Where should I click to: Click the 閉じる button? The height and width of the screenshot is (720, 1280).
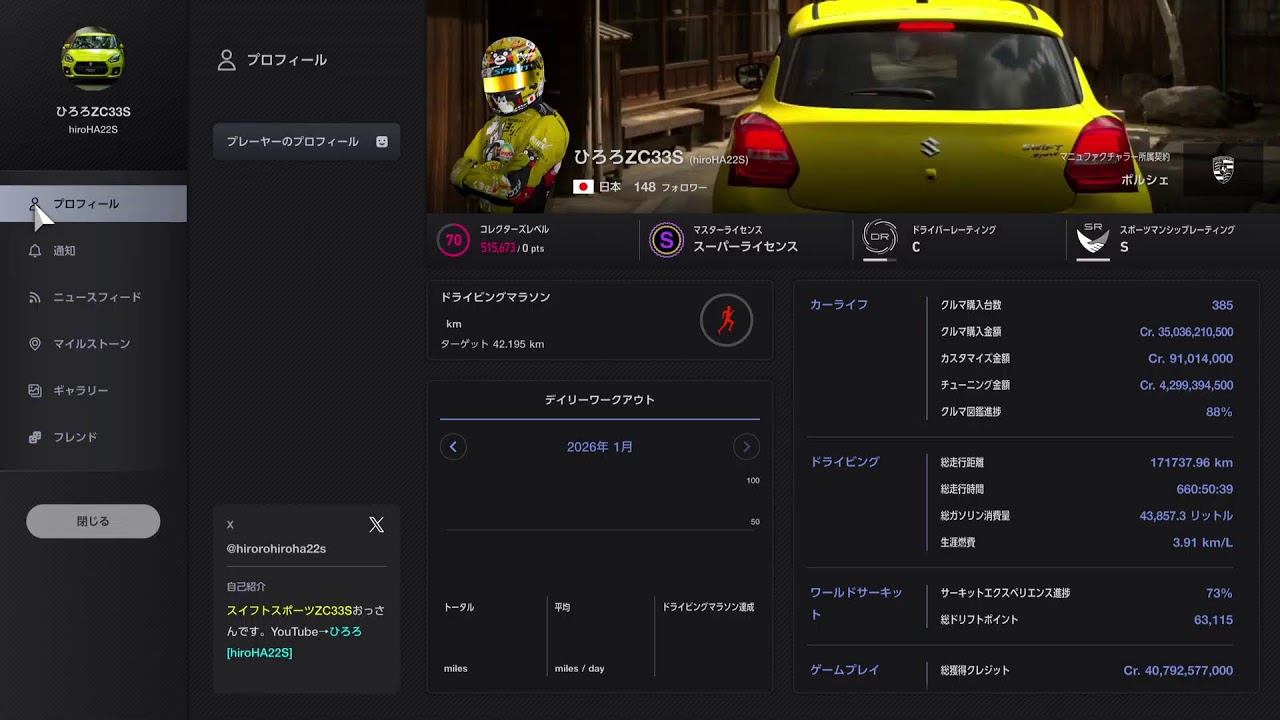tap(93, 521)
